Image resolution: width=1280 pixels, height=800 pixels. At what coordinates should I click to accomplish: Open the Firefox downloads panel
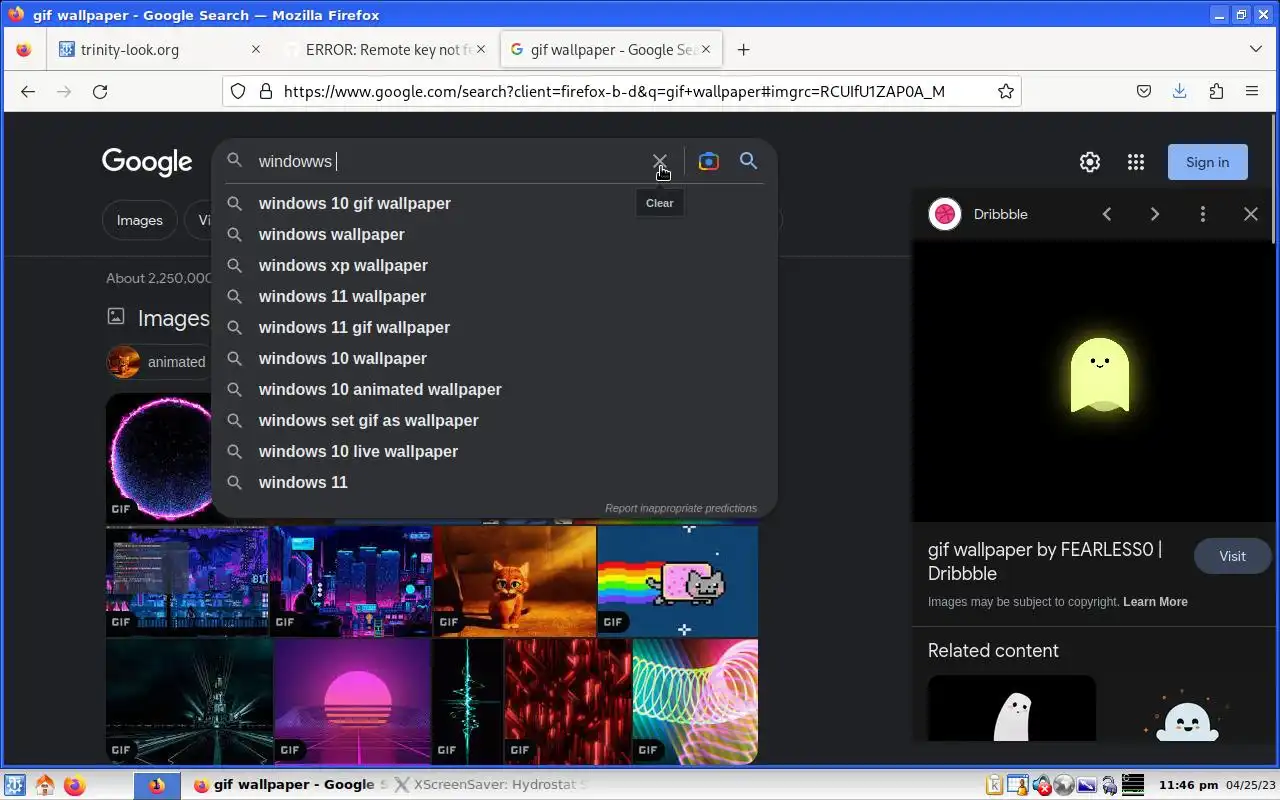pyautogui.click(x=1180, y=91)
